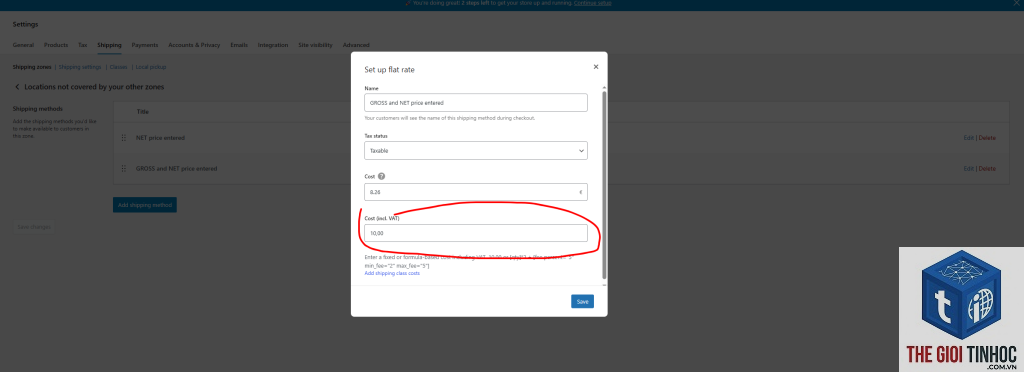Screen dimensions: 1024x372
Task: Focus the Name input field
Action: (x=475, y=102)
